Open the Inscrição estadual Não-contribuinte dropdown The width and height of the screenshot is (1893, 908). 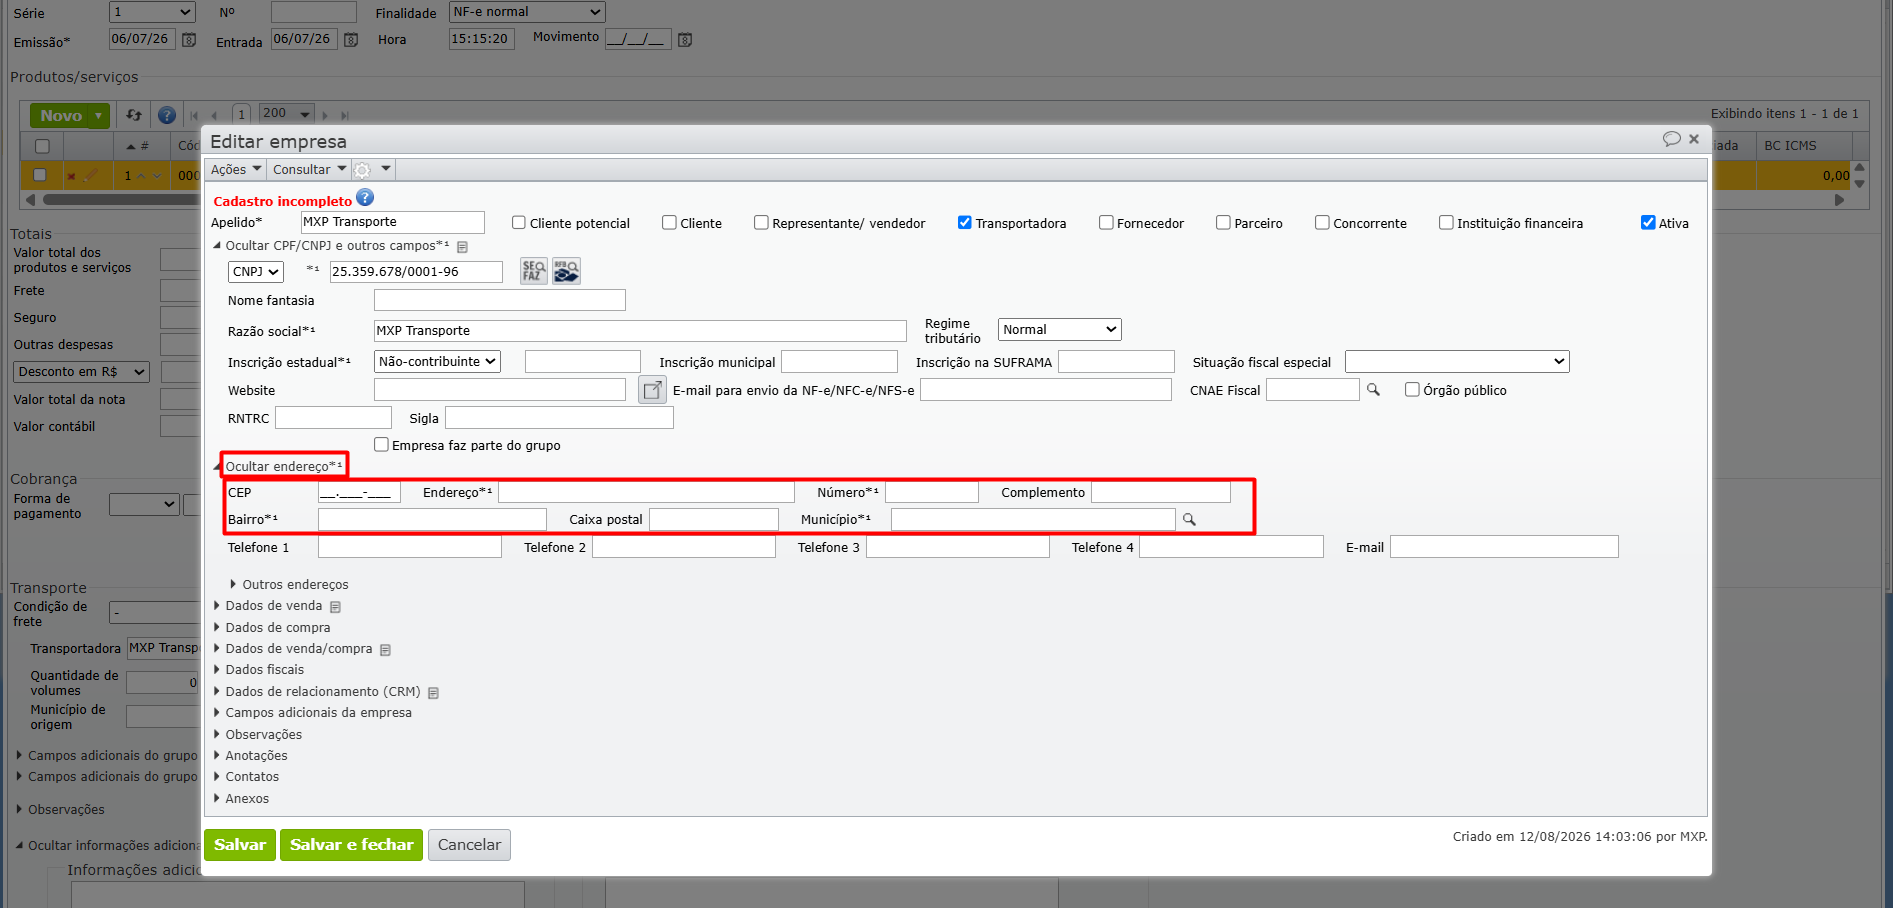click(x=437, y=362)
